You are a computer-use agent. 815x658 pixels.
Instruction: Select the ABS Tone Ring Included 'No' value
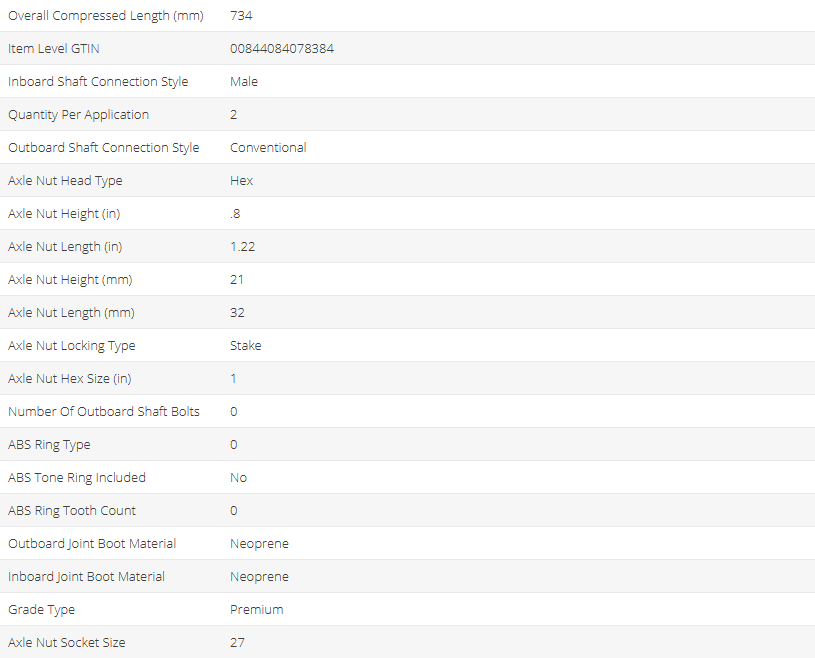click(x=238, y=478)
